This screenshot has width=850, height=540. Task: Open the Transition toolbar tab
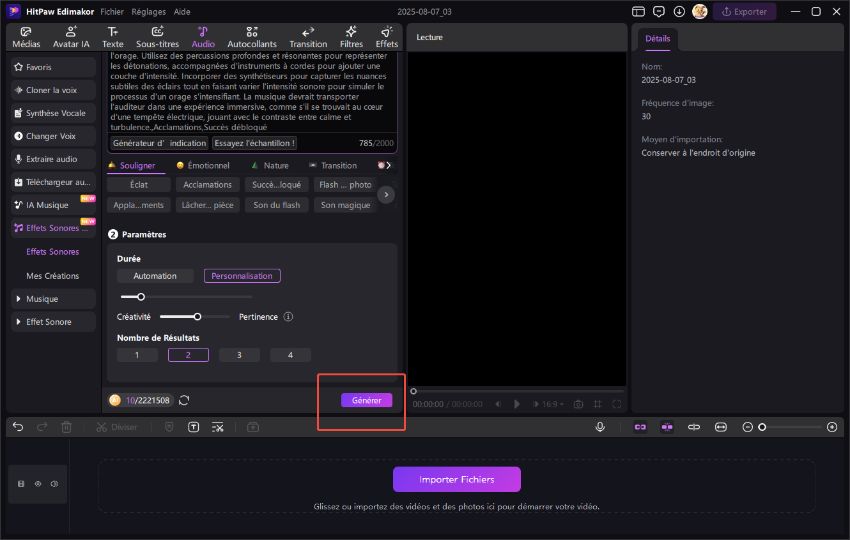[308, 37]
